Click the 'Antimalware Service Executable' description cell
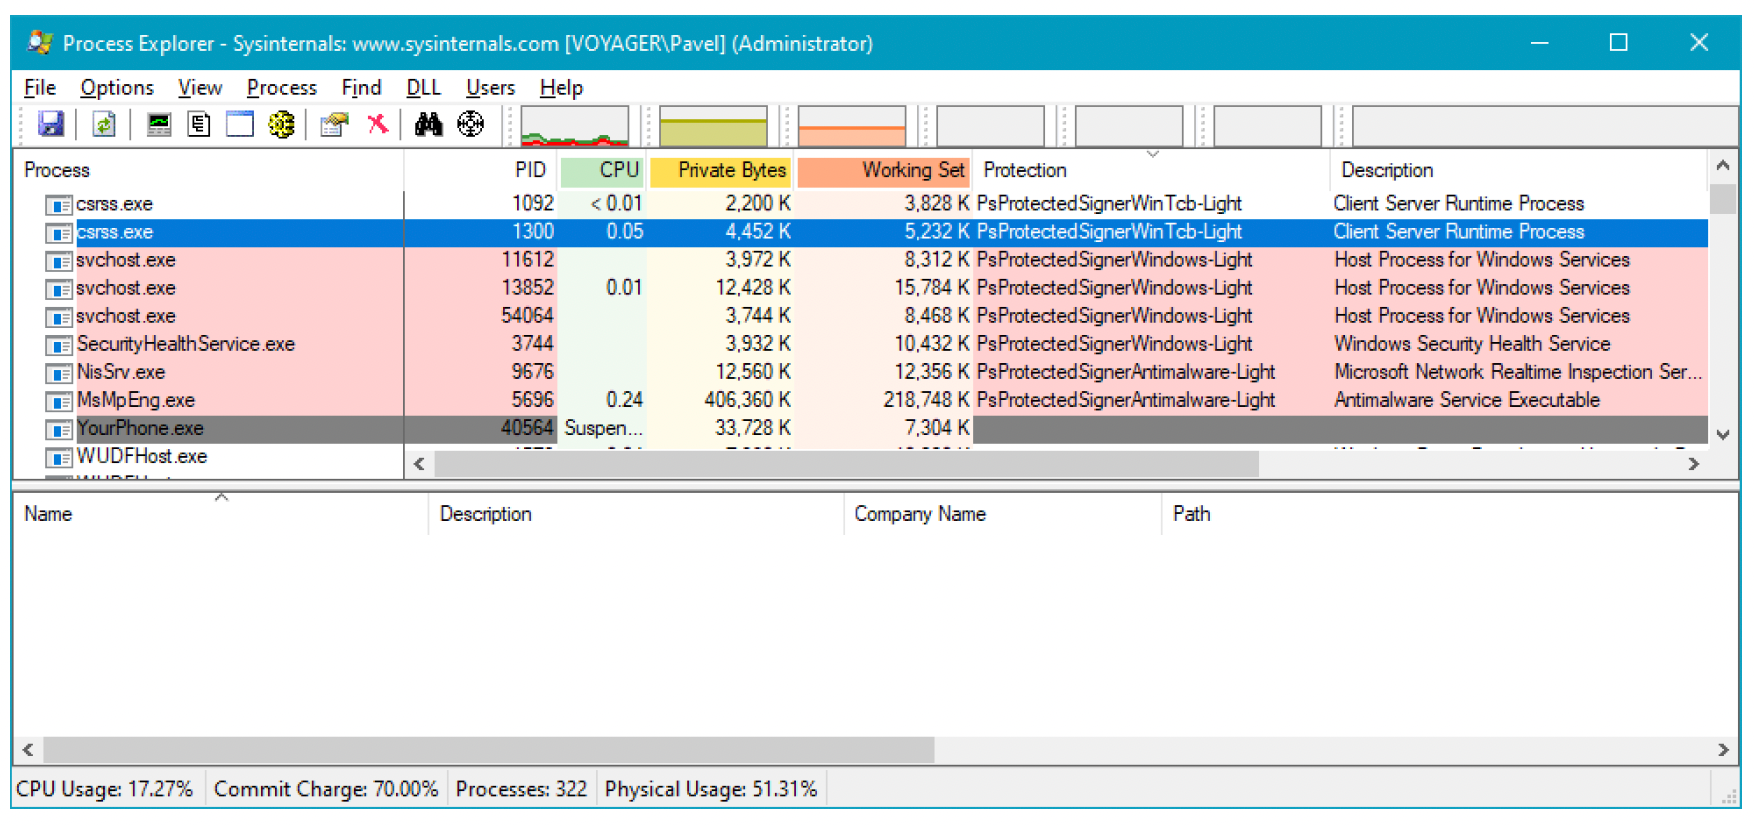 [1467, 400]
